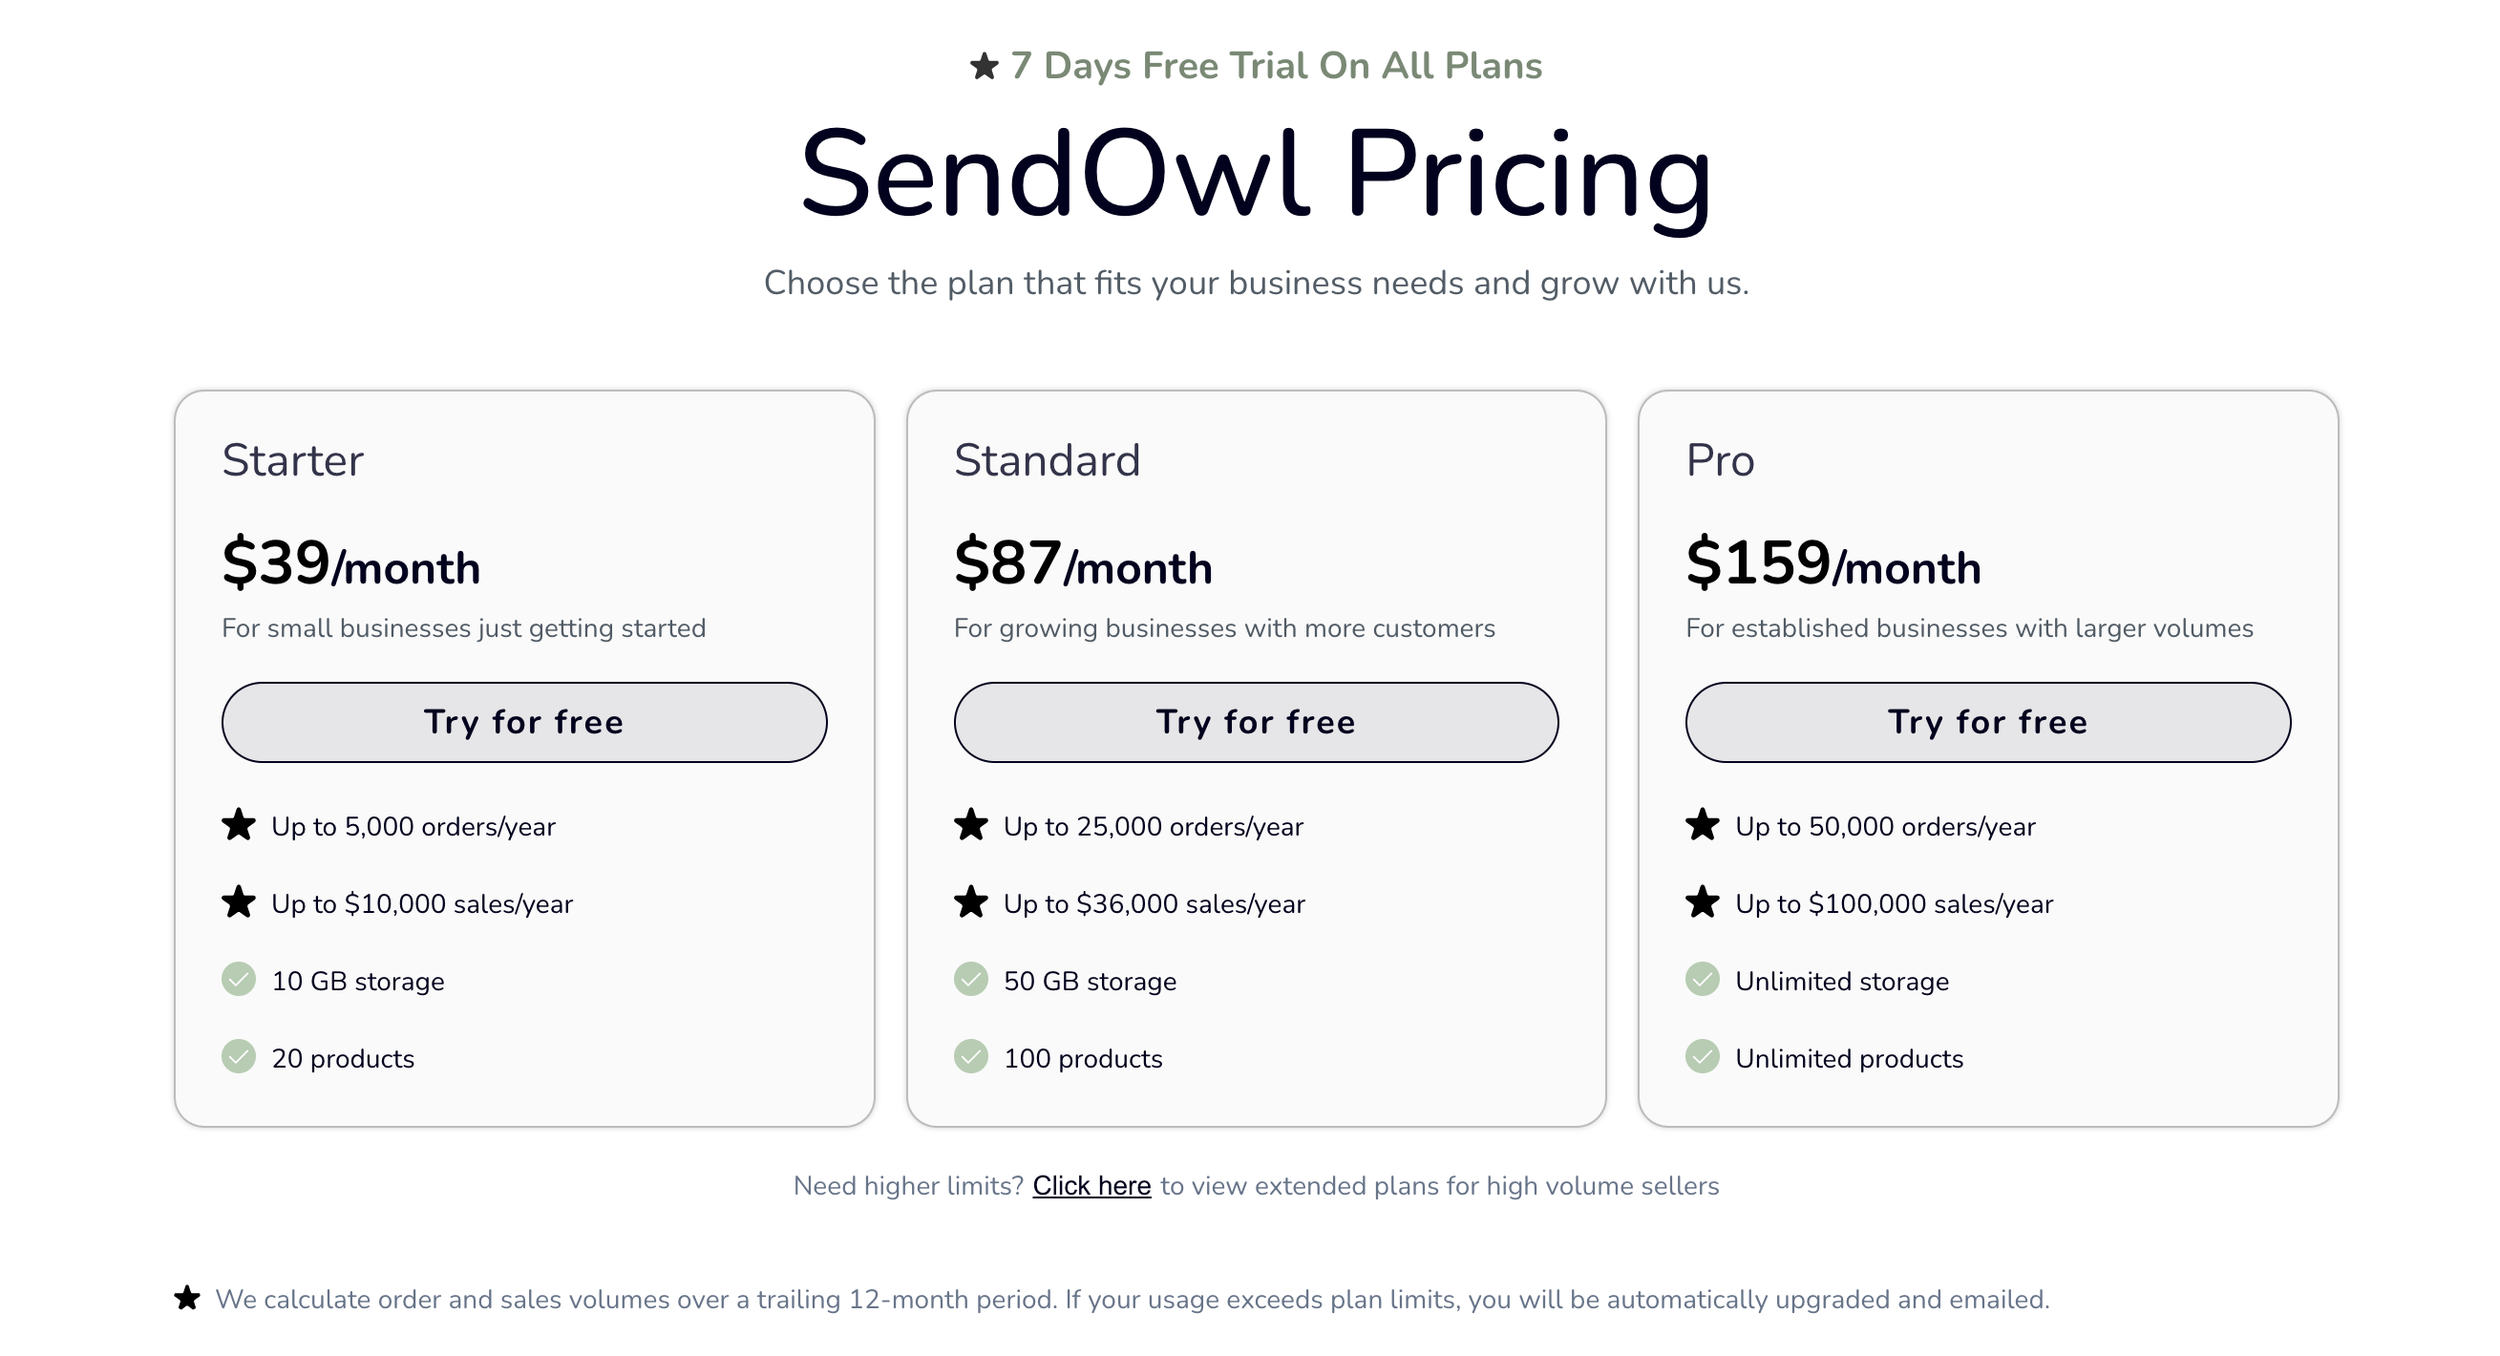This screenshot has height=1356, width=2500.
Task: Click star icon next to $10,000 sales/year
Action: pyautogui.click(x=238, y=902)
